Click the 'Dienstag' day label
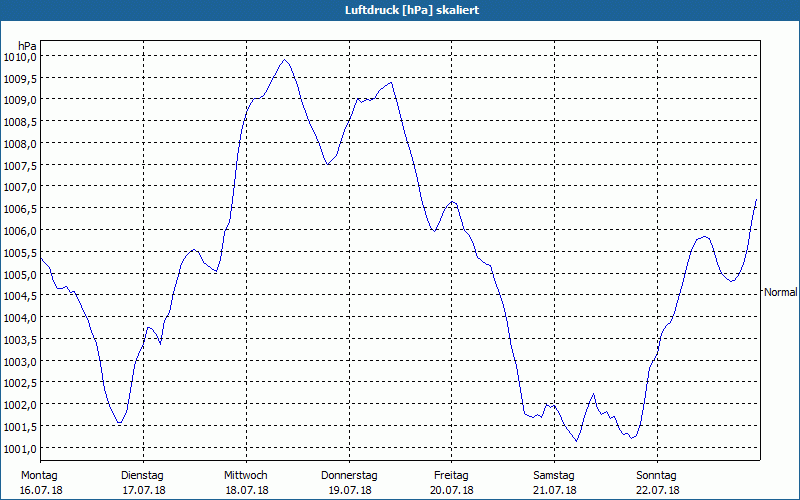800x500 pixels. (x=142, y=475)
